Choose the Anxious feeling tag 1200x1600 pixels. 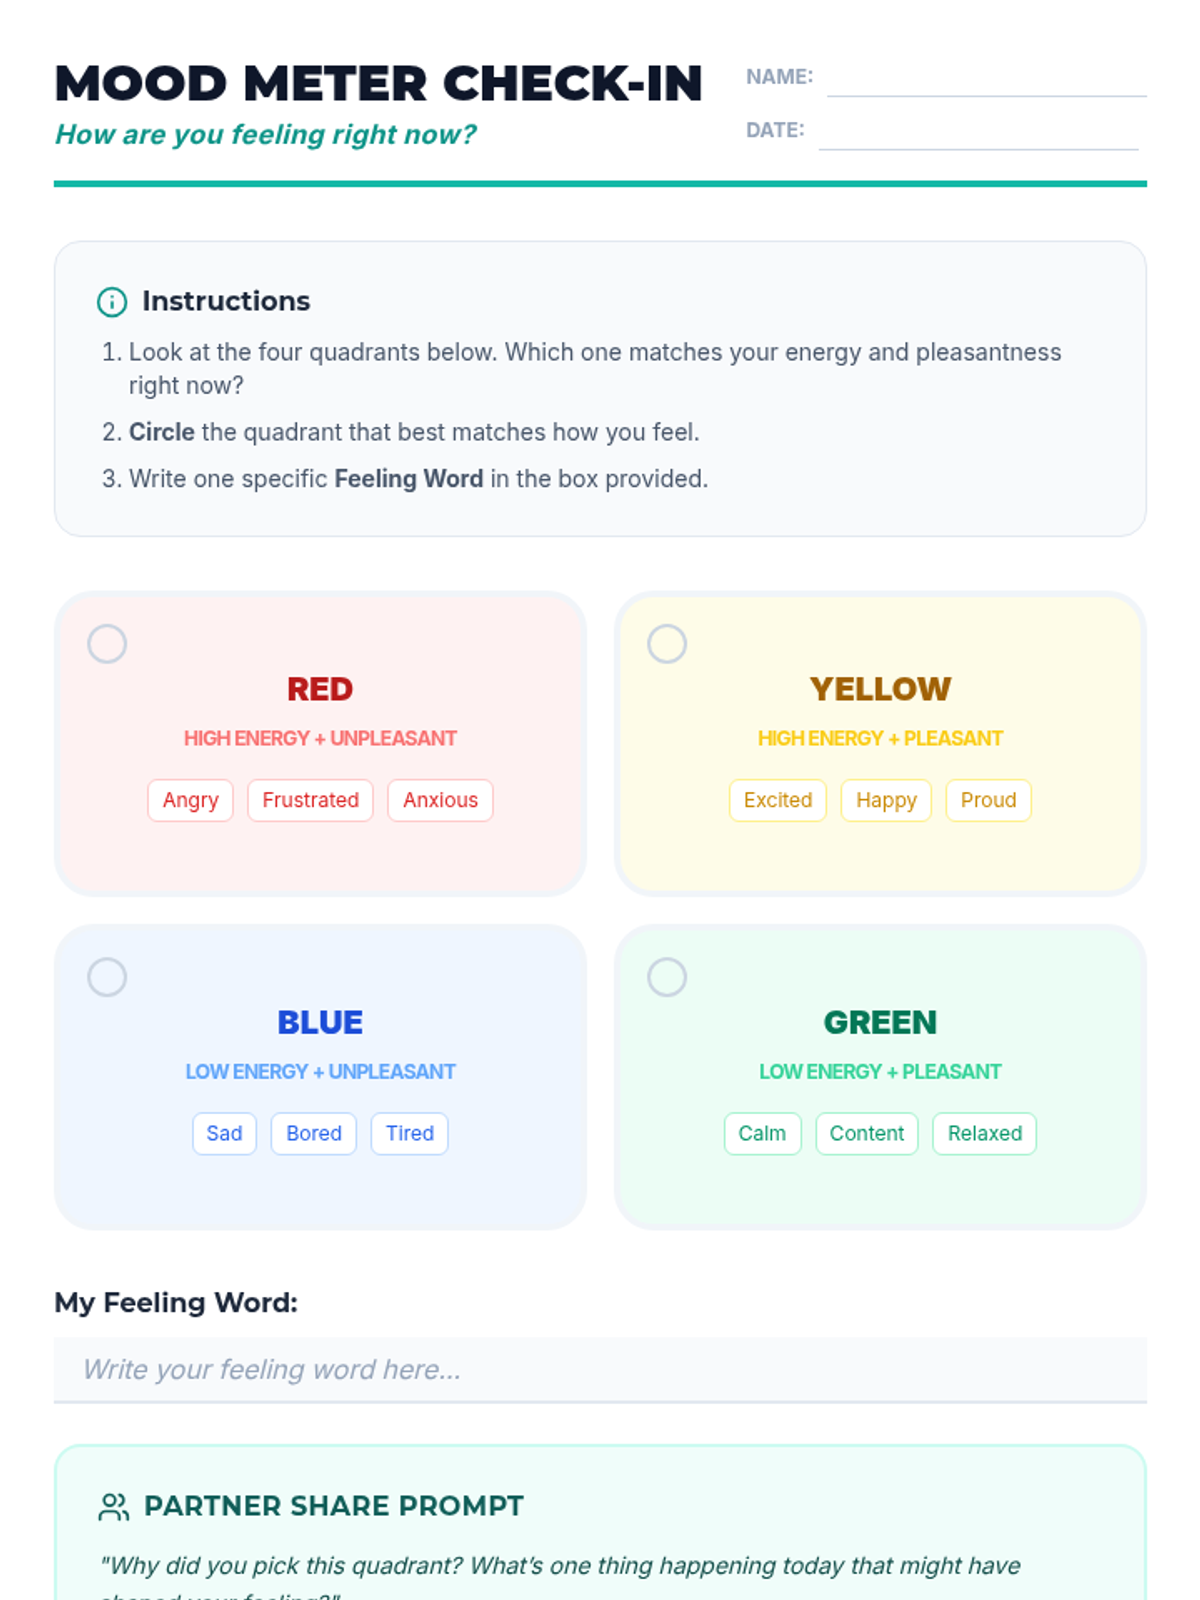[x=440, y=800]
